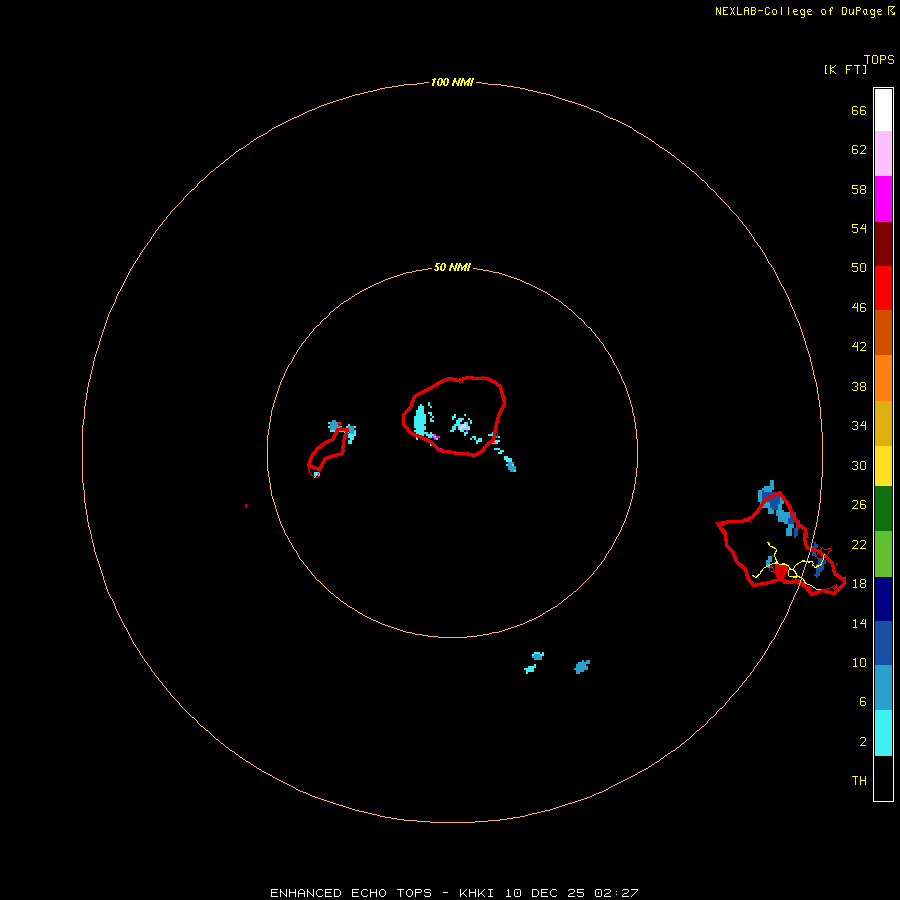Screen dimensions: 900x900
Task: Click the '54' scale value
Action: point(859,228)
